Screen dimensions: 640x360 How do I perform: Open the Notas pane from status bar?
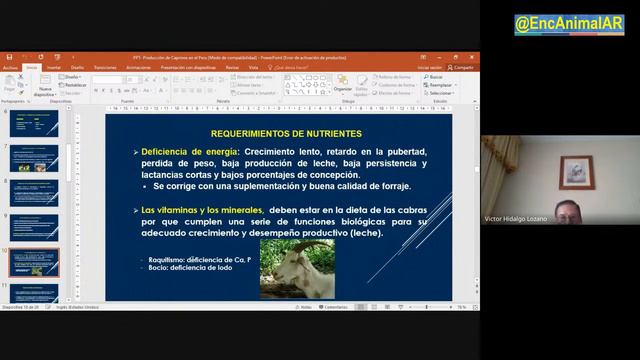pyautogui.click(x=303, y=307)
